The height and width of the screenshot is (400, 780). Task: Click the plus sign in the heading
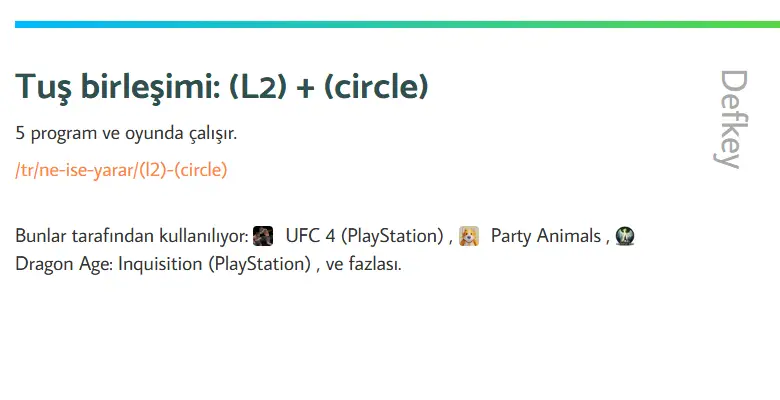(x=305, y=88)
